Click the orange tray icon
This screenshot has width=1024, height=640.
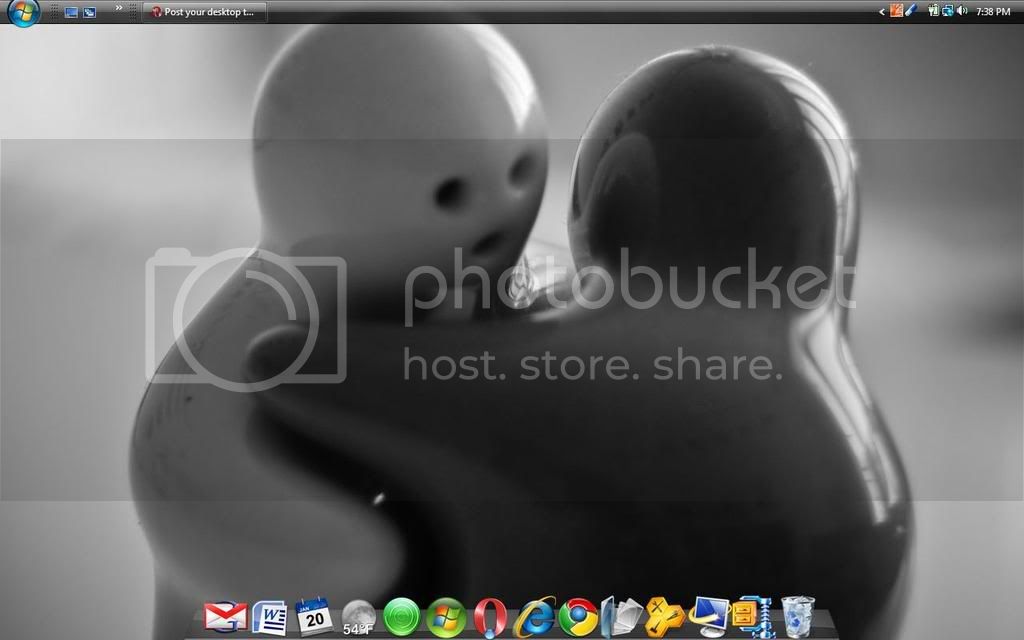click(896, 10)
